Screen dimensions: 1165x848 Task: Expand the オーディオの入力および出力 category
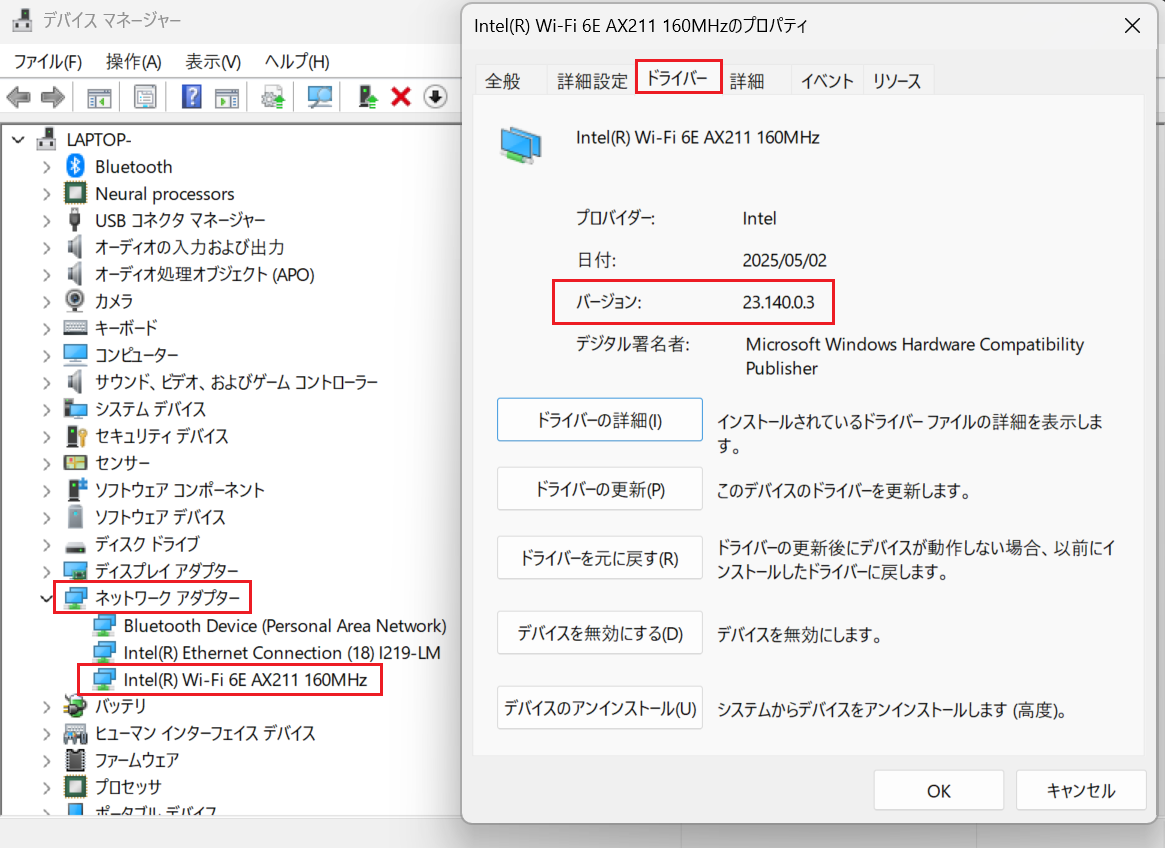47,247
